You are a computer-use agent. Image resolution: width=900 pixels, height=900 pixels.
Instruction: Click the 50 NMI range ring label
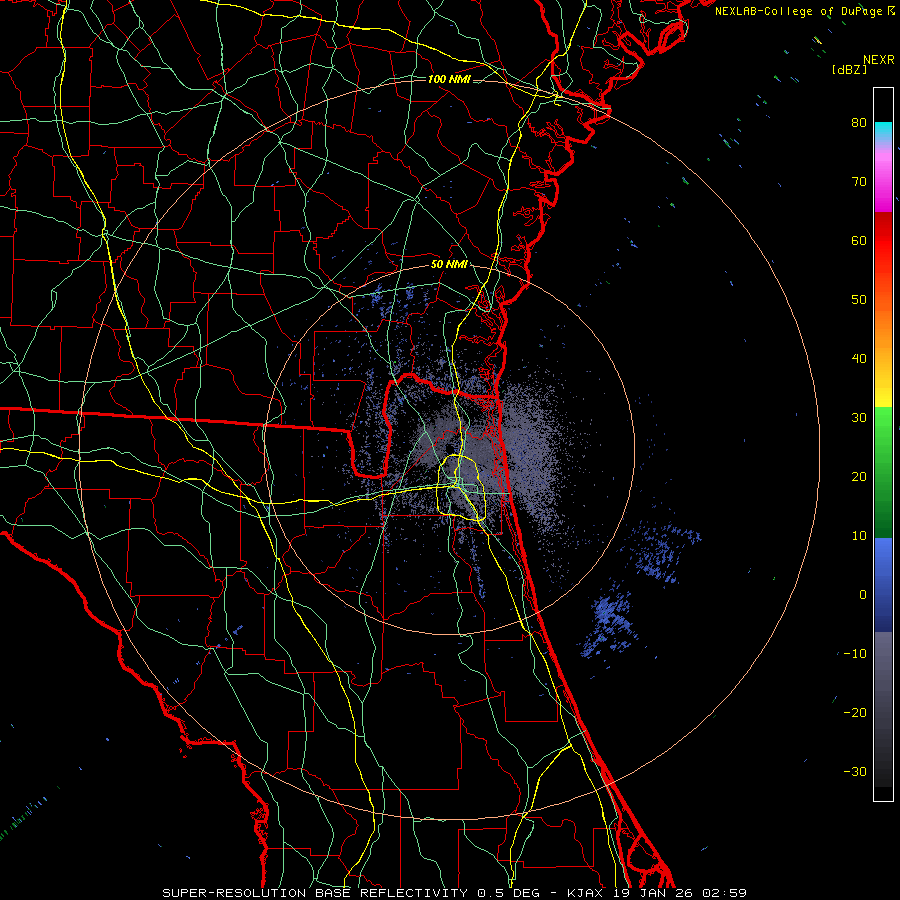point(449,265)
